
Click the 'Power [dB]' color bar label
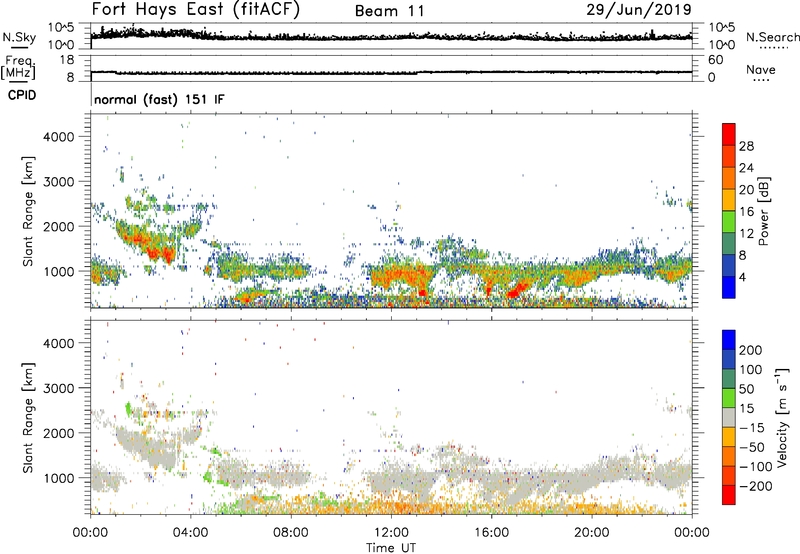(x=763, y=211)
